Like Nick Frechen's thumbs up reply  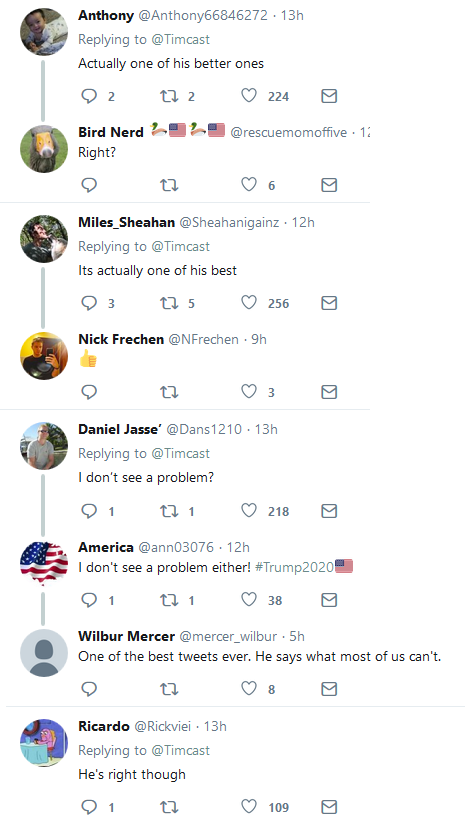(x=249, y=391)
